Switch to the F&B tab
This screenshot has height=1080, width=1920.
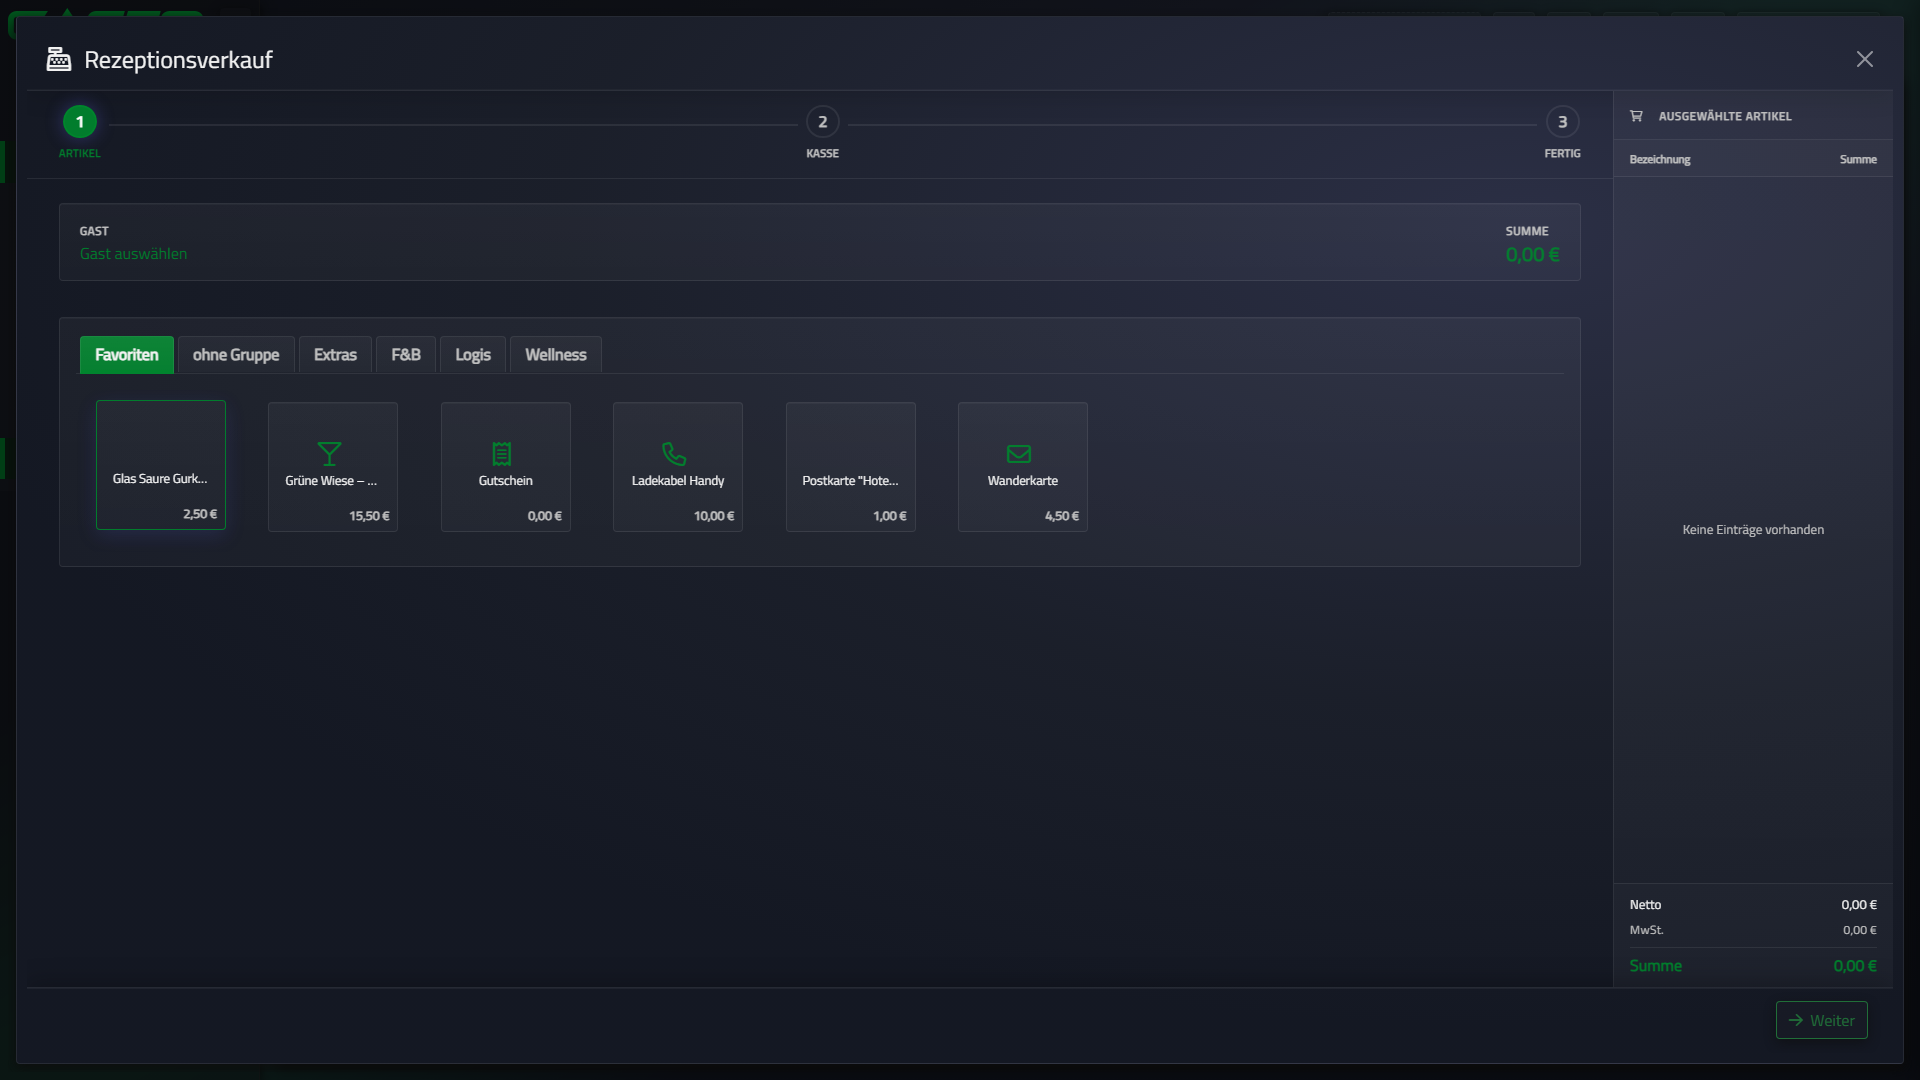[406, 355]
